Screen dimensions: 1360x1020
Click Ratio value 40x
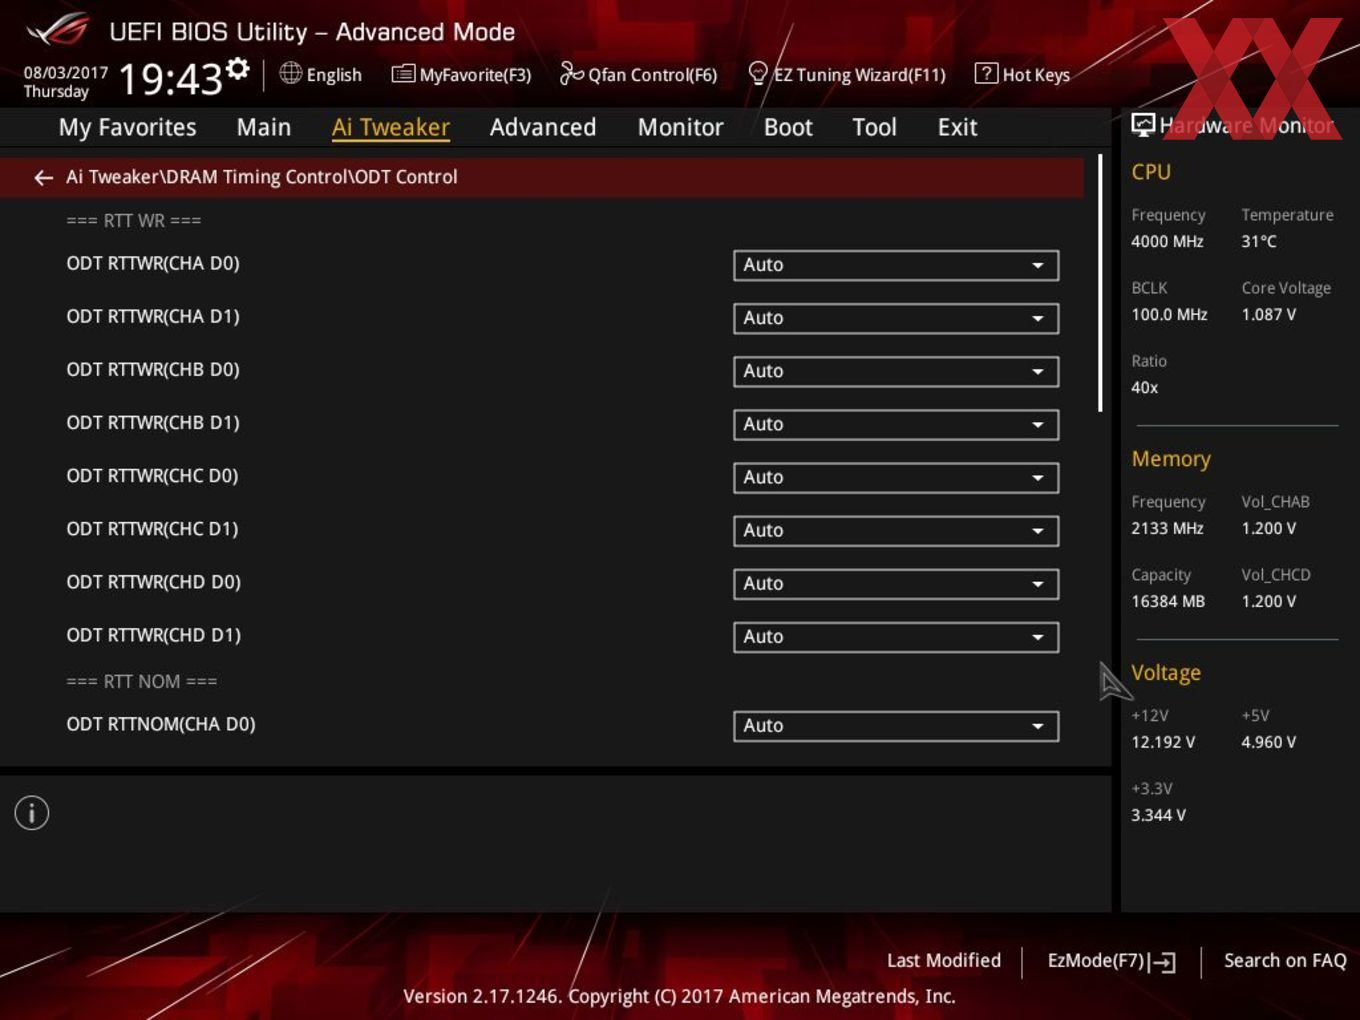[x=1144, y=387]
